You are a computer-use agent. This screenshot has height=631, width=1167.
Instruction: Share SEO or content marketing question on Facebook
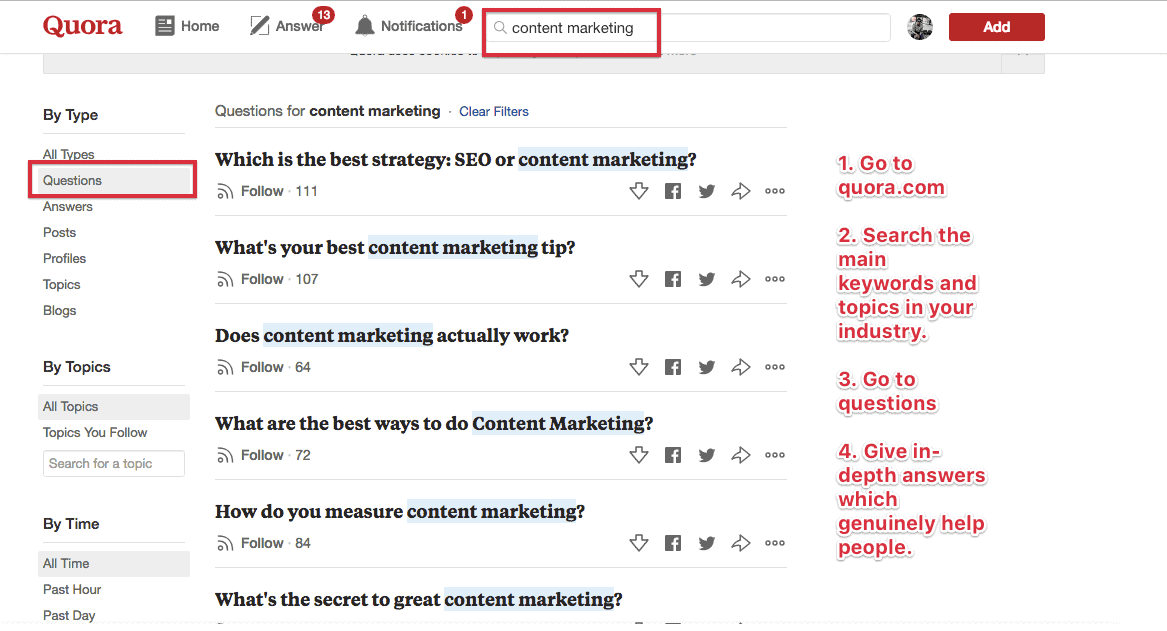(673, 191)
